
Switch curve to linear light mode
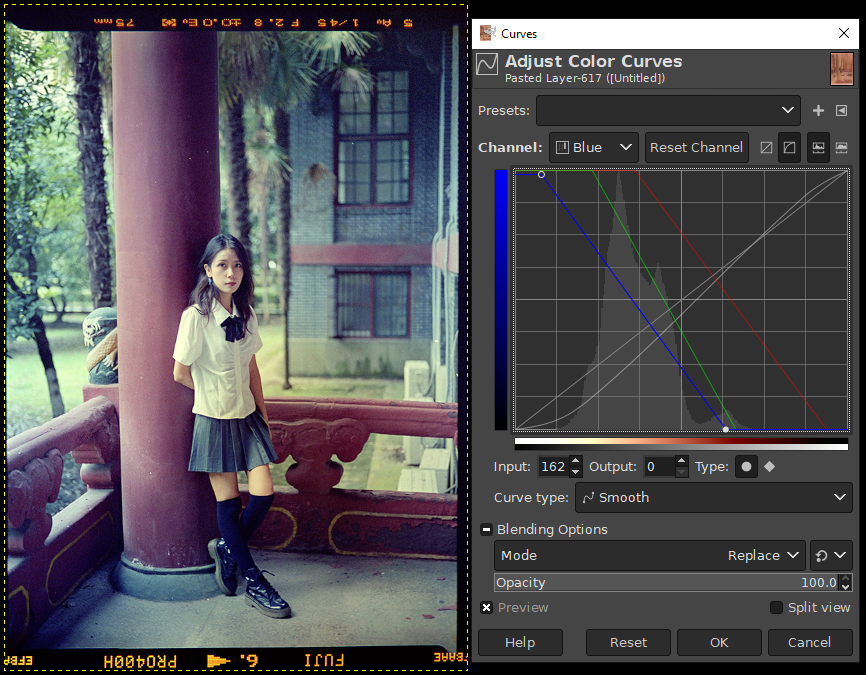pos(767,147)
